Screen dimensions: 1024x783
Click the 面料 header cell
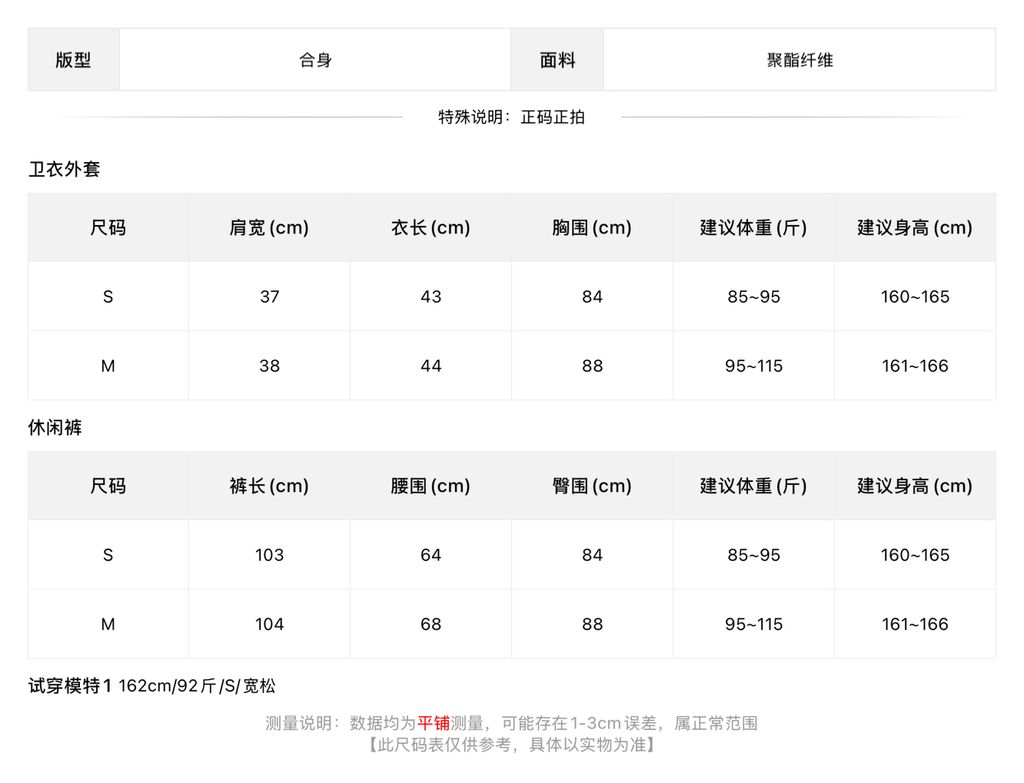click(557, 60)
